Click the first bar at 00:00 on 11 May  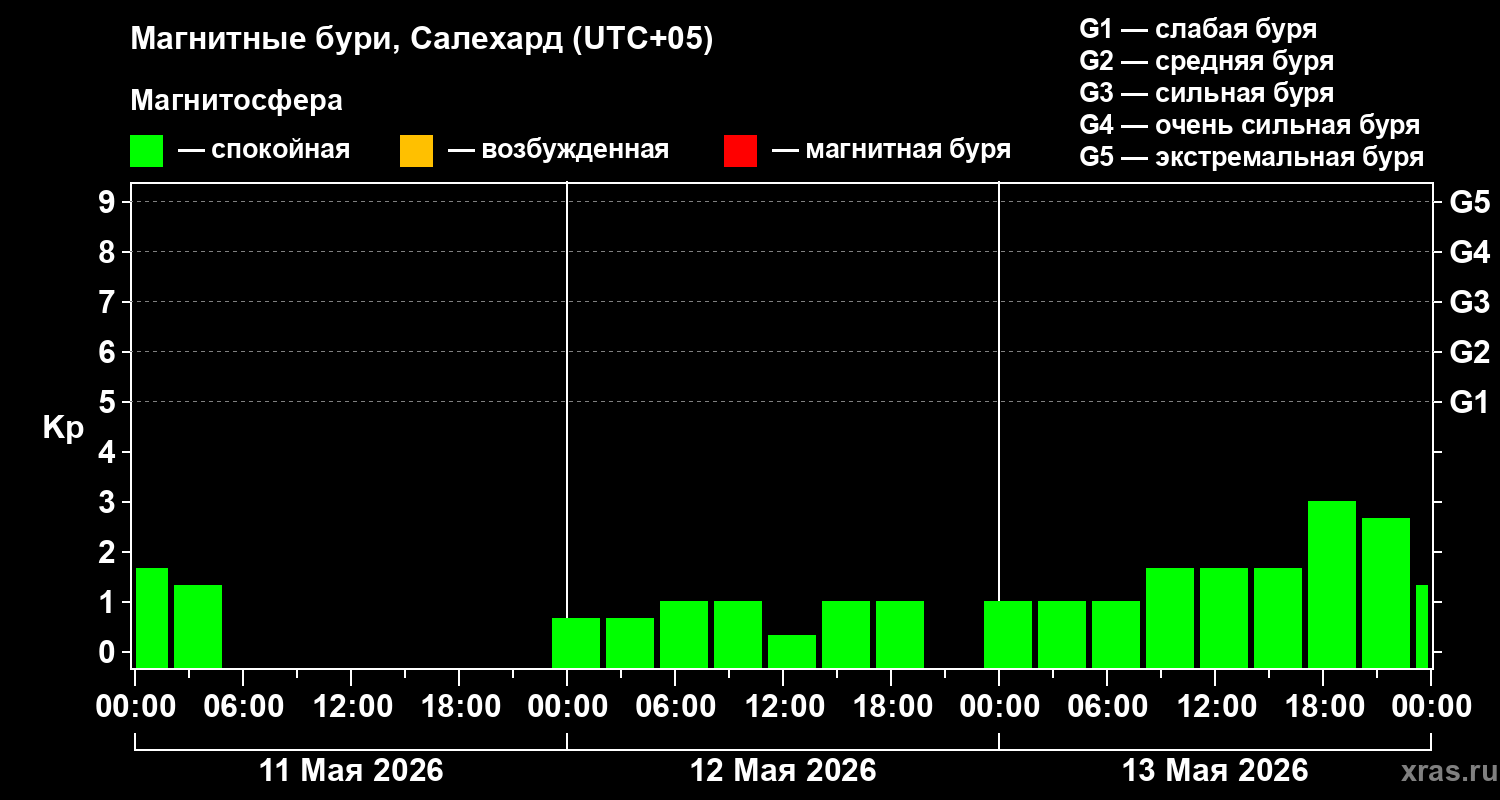click(x=152, y=617)
